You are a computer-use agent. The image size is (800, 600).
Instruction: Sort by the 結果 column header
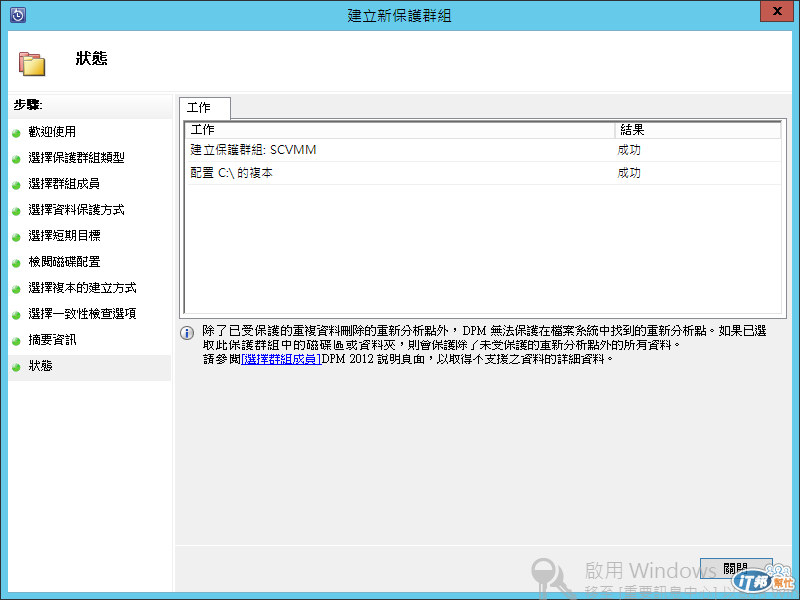(x=698, y=130)
